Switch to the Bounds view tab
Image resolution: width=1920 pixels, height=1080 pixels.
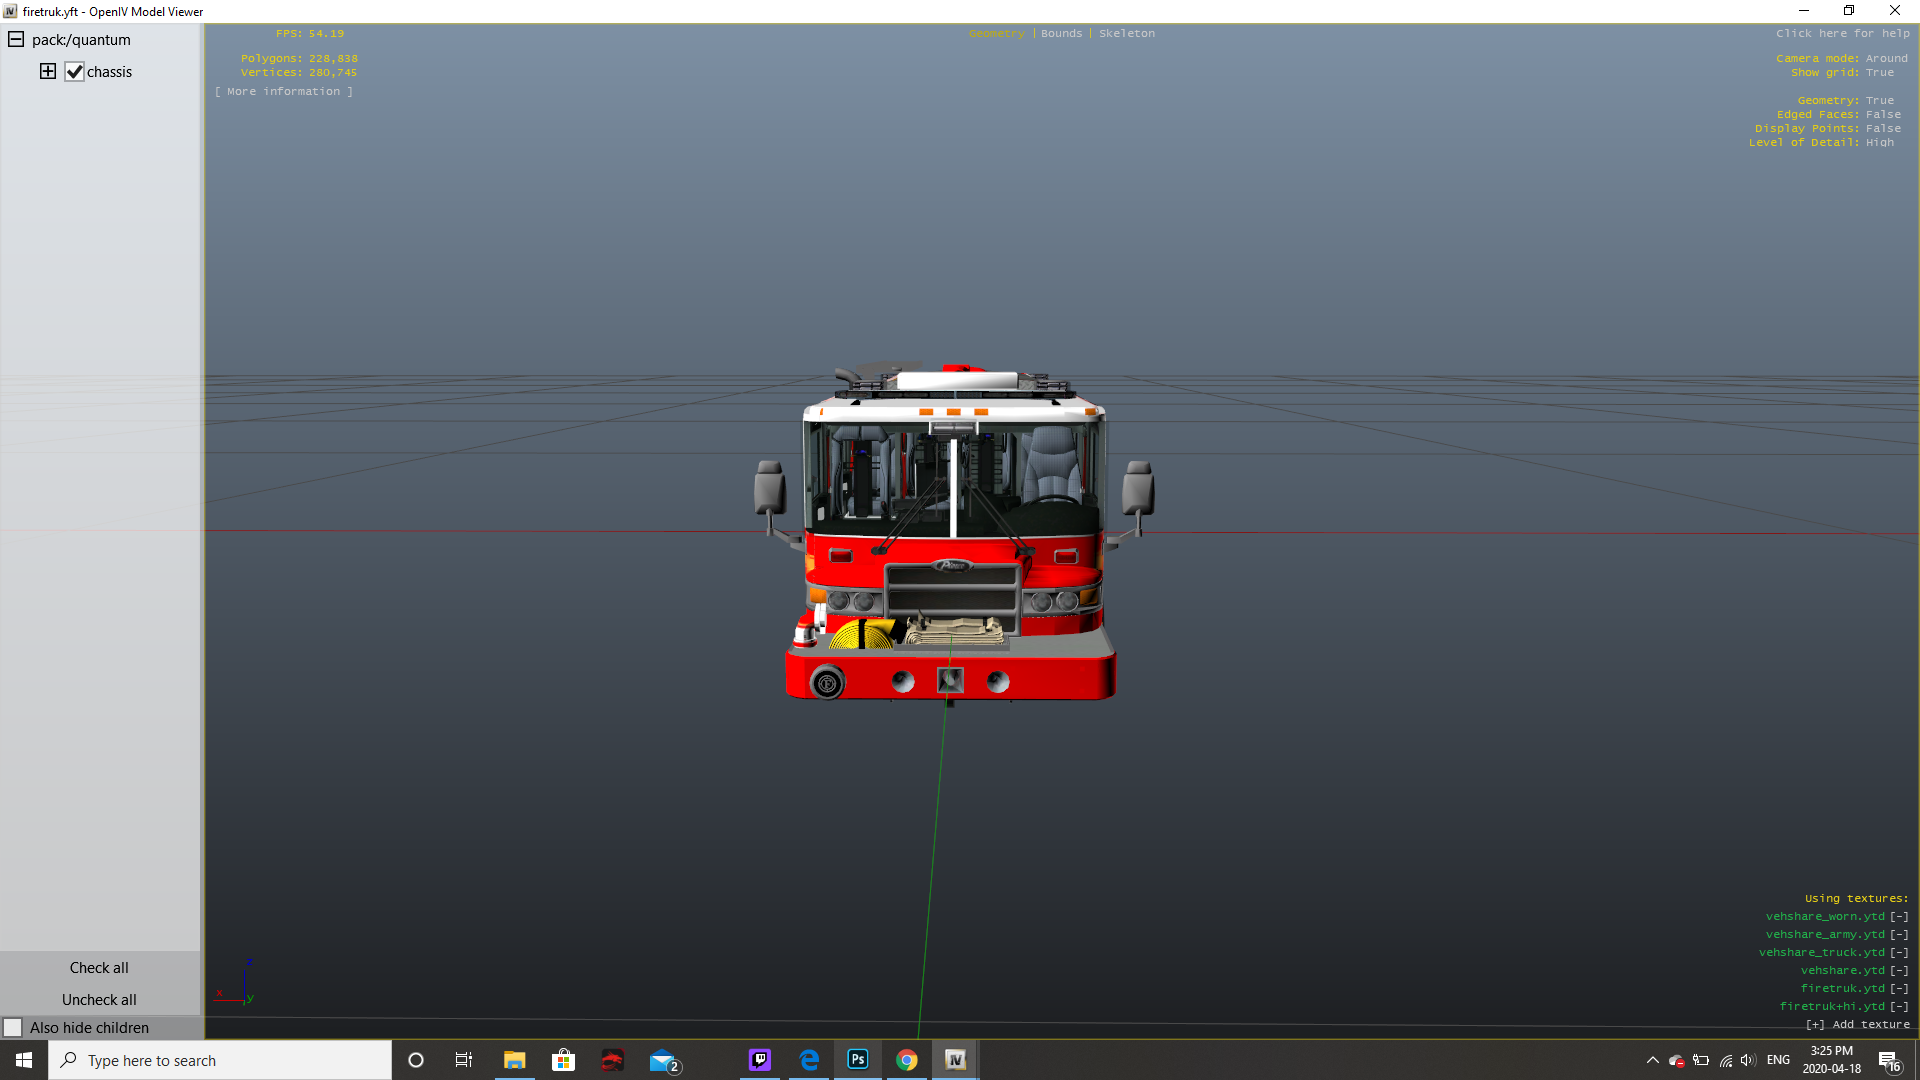point(1061,33)
